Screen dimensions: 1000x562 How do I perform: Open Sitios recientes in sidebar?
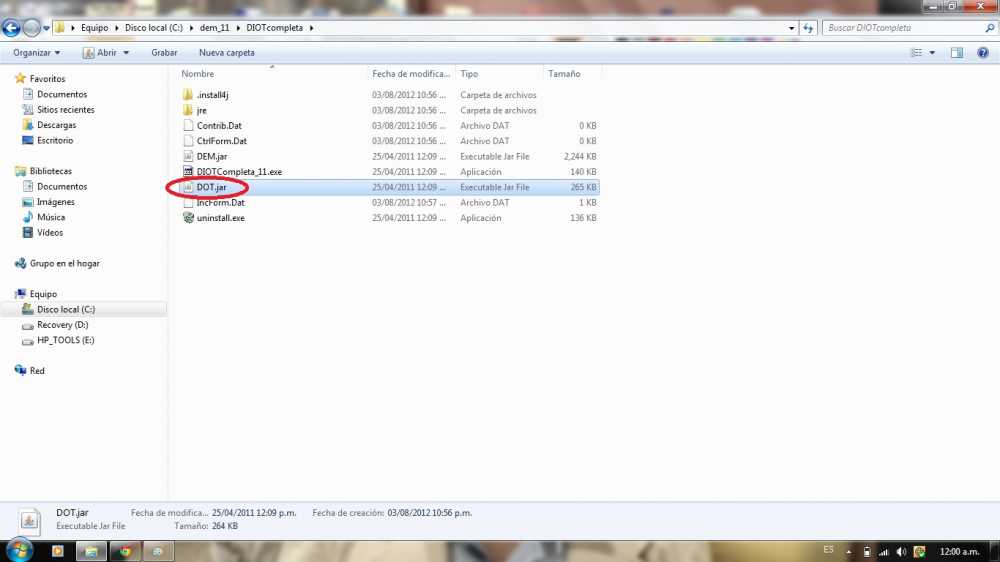pos(66,110)
